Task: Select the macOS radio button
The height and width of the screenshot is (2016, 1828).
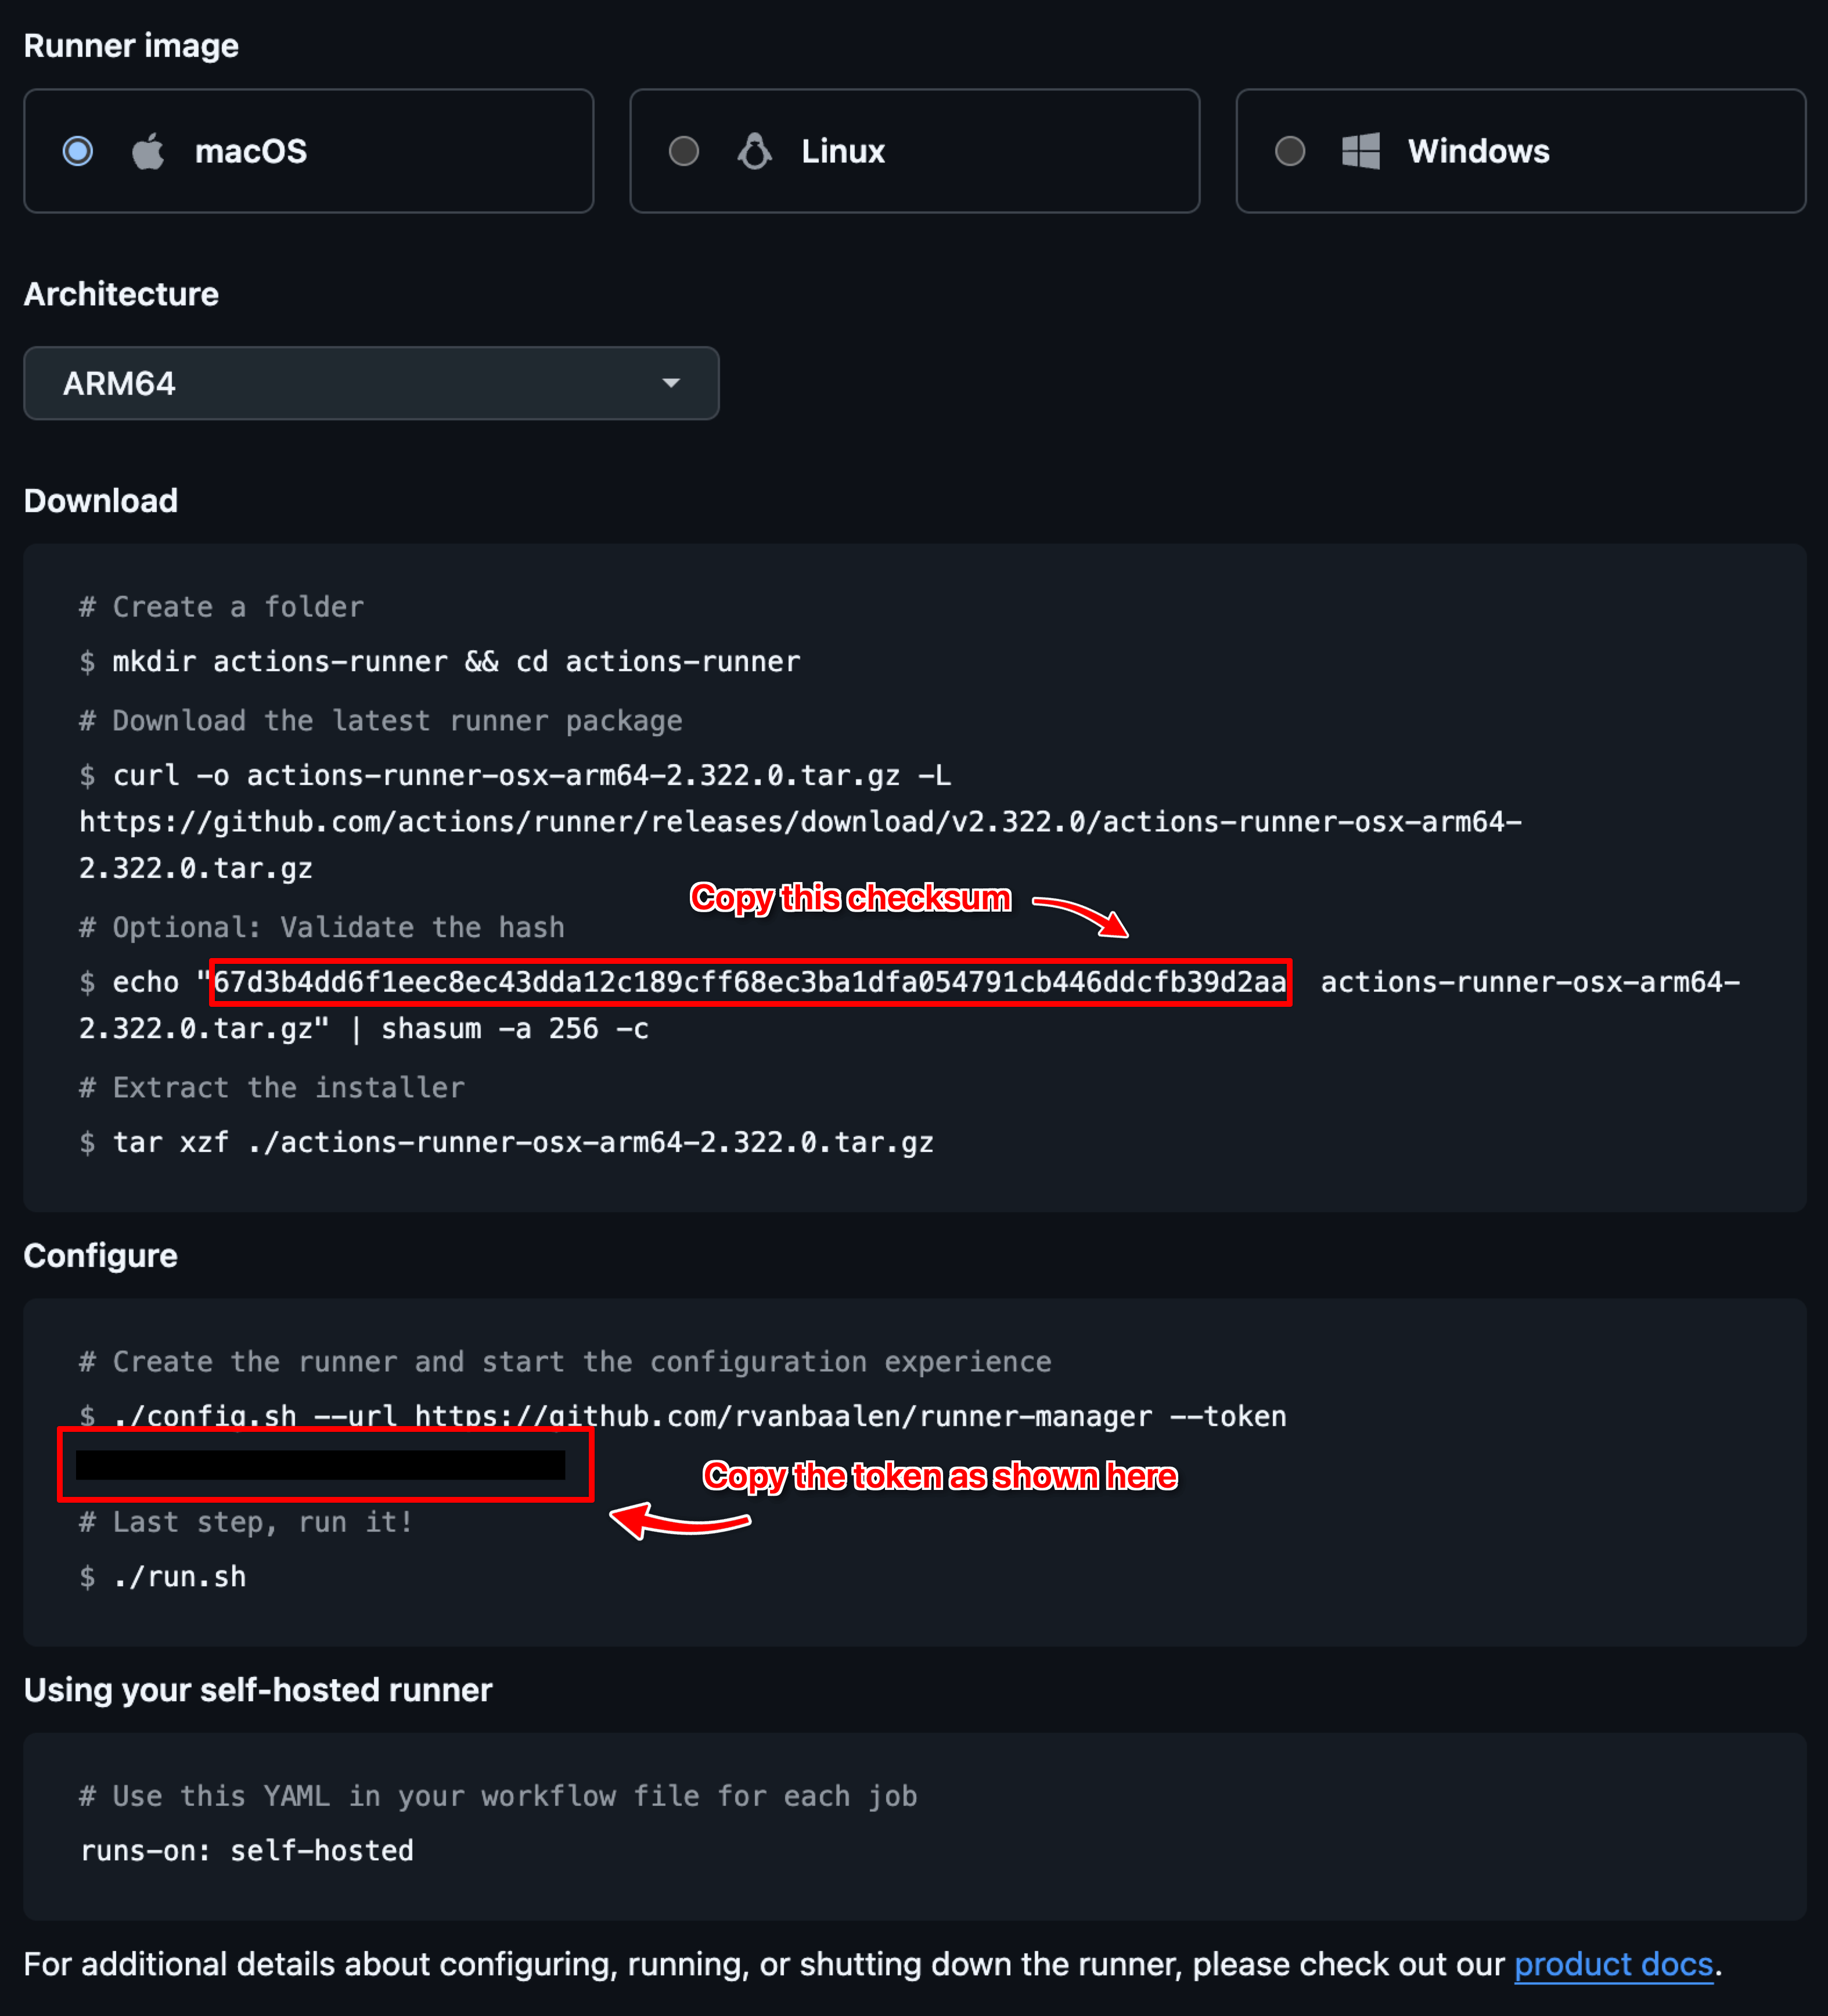Action: click(77, 151)
